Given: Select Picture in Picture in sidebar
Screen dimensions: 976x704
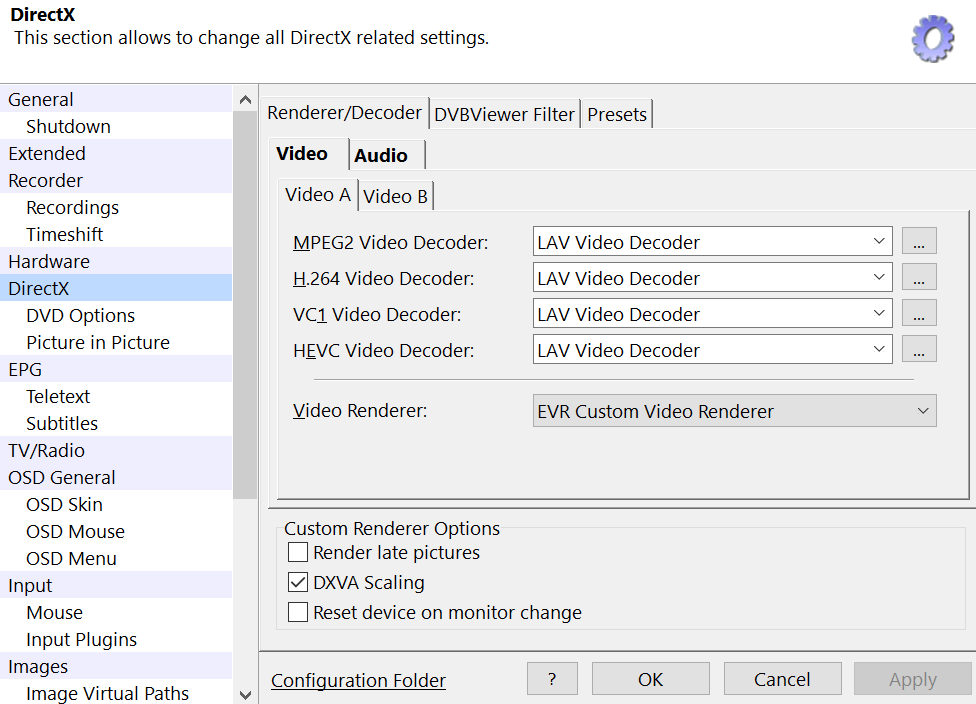Looking at the screenshot, I should (x=98, y=342).
